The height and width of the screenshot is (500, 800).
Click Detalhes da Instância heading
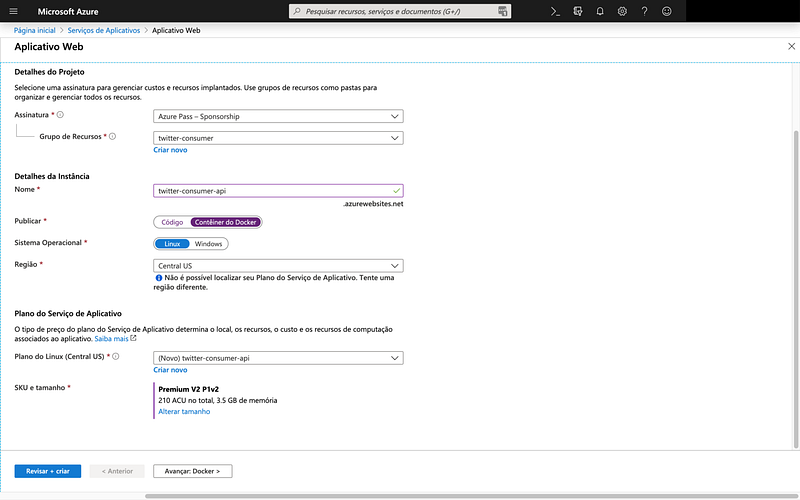tap(52, 176)
